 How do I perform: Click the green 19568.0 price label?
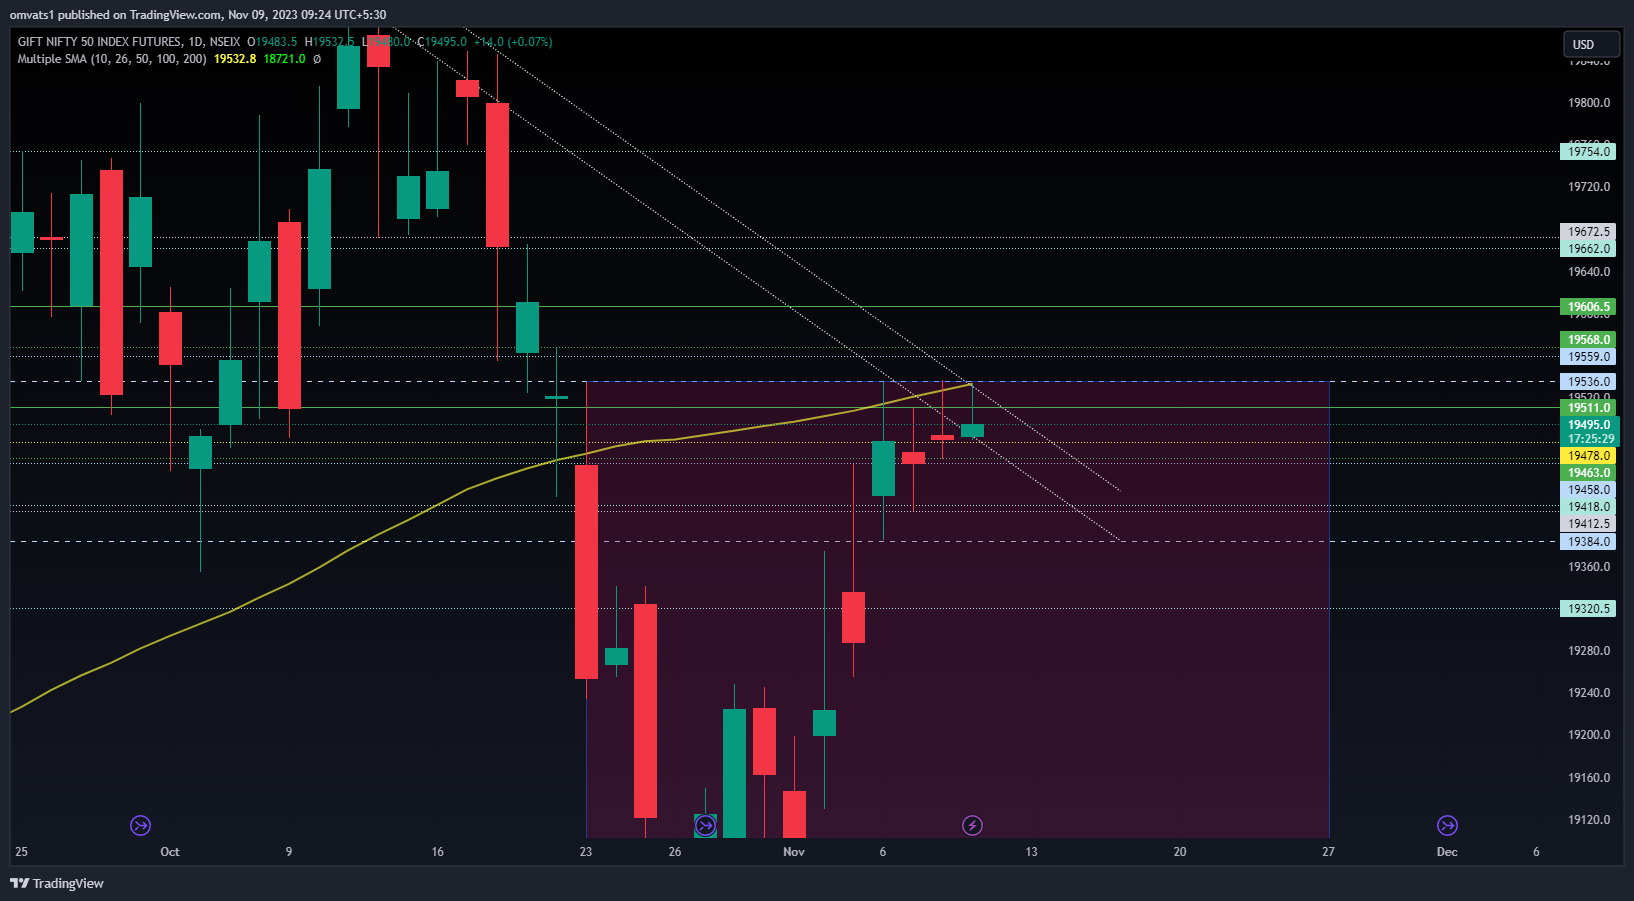click(x=1588, y=340)
